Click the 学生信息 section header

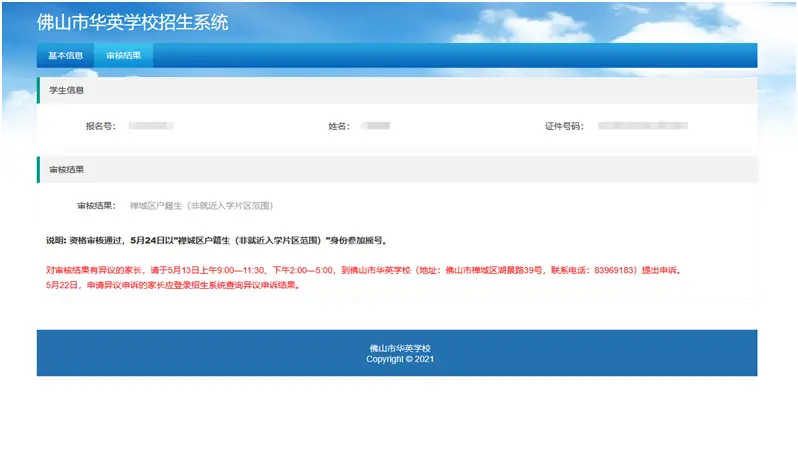[x=67, y=90]
